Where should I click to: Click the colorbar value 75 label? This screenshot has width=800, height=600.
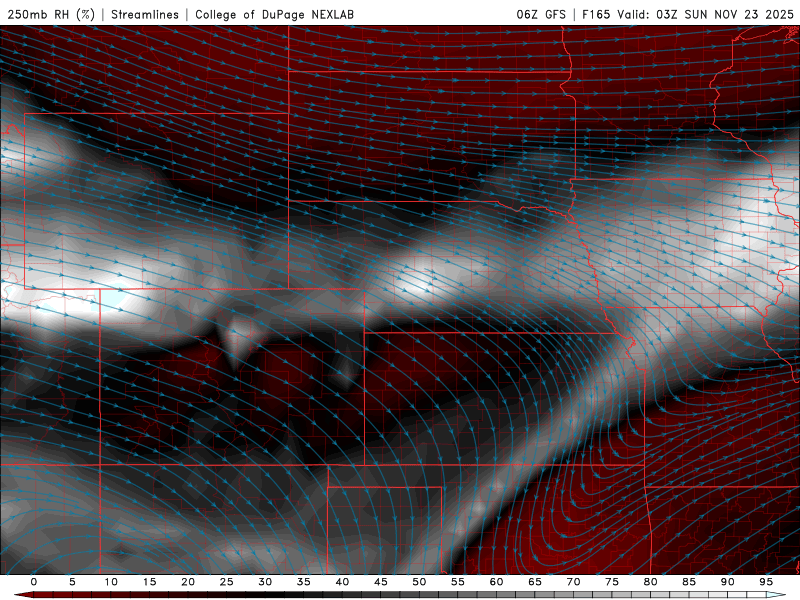[612, 582]
